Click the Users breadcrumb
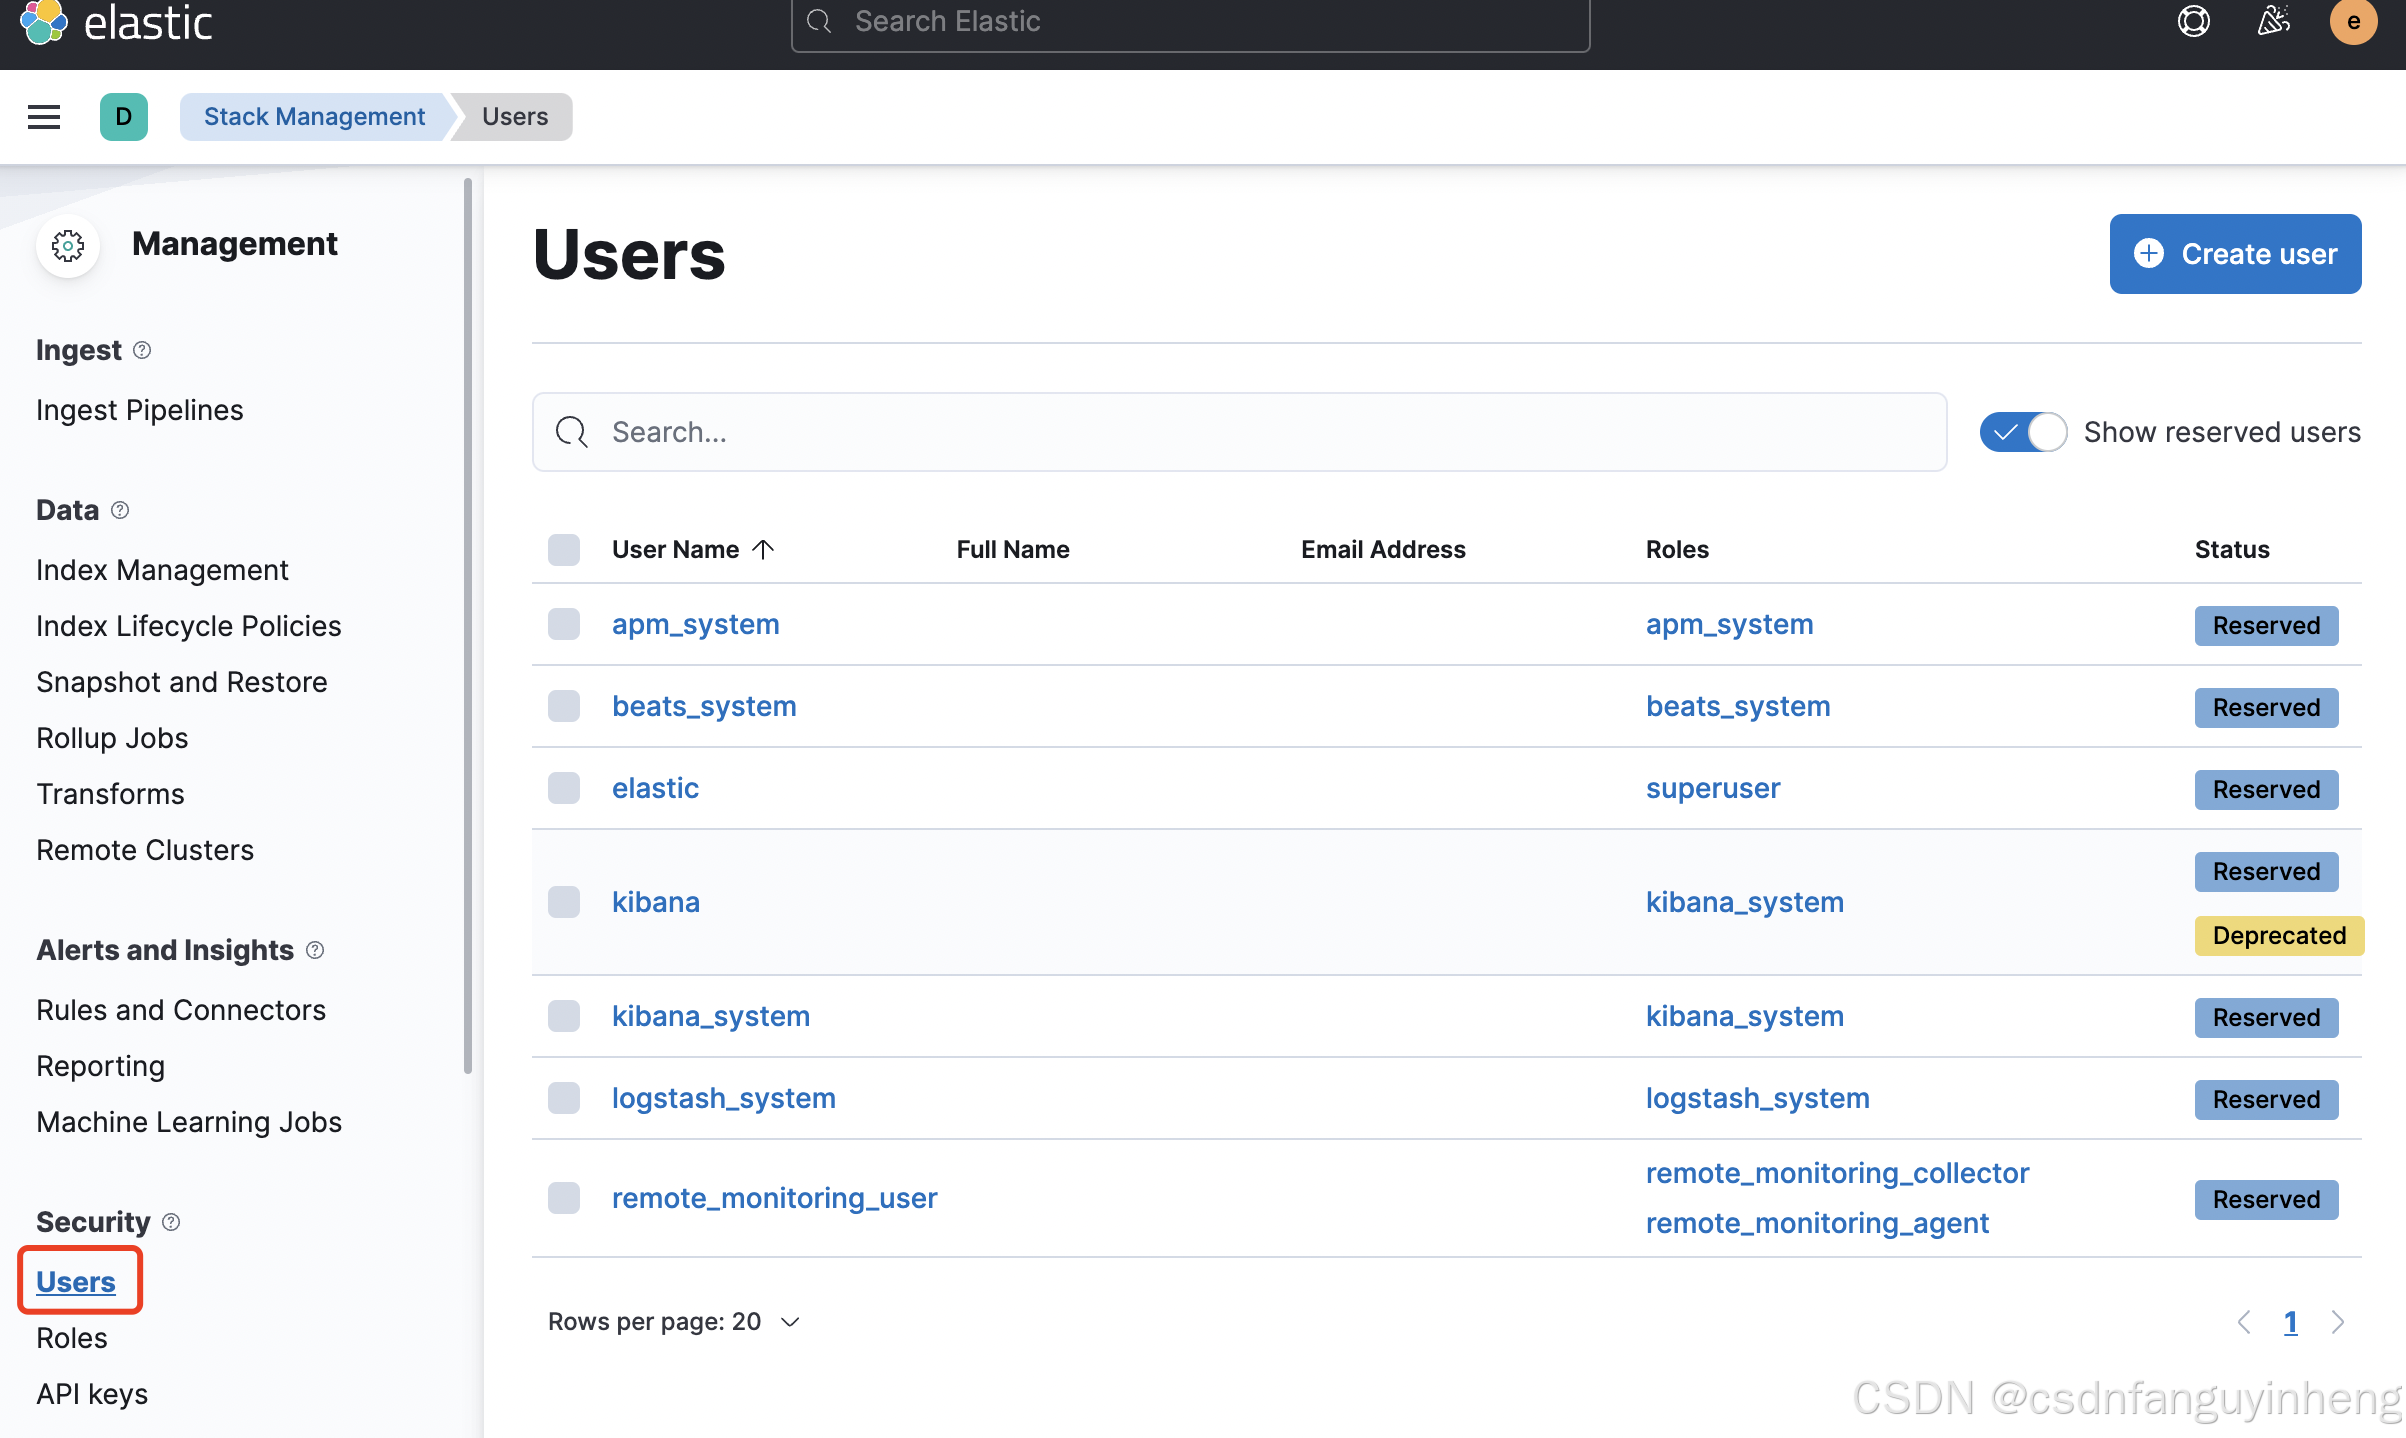Screen dimensions: 2406x1438 tap(515, 117)
